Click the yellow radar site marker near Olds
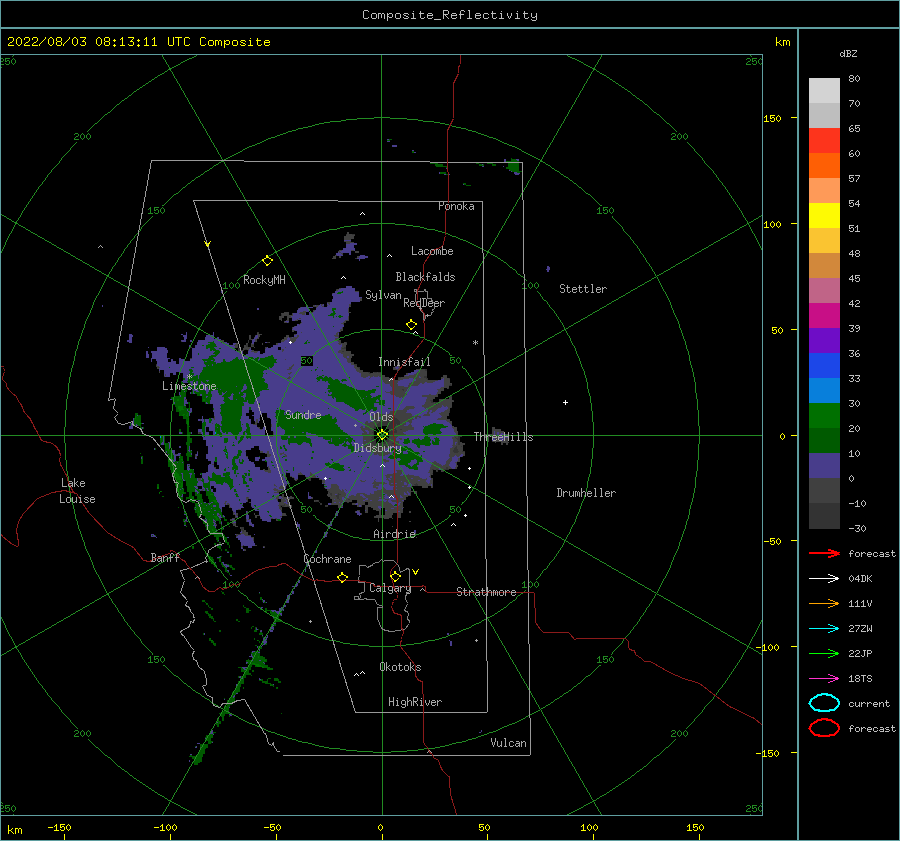900x841 pixels. point(382,435)
